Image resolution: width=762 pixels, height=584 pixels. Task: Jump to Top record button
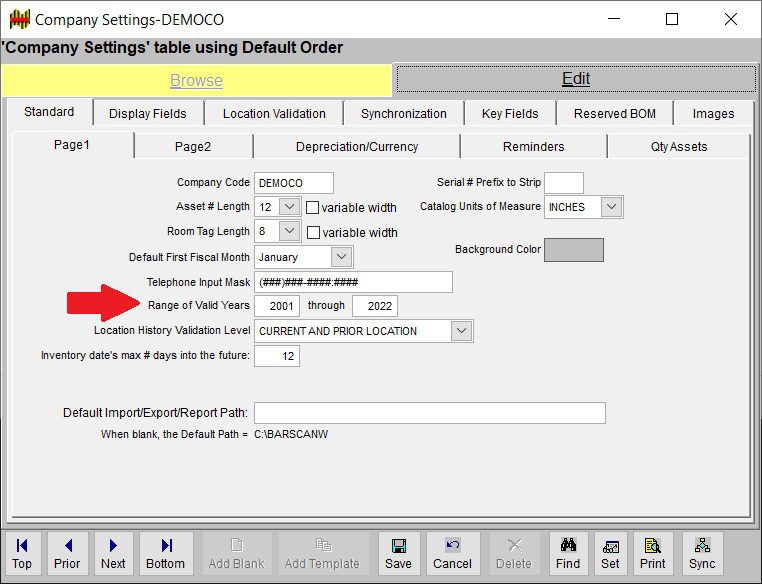coord(22,553)
